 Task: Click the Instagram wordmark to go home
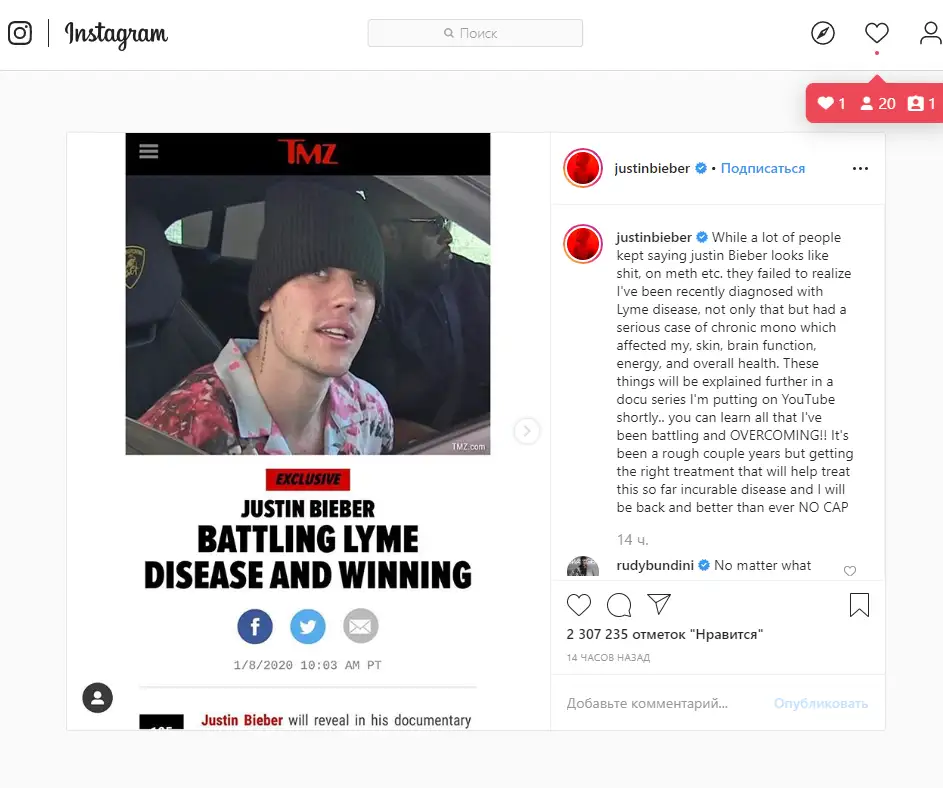click(x=116, y=34)
